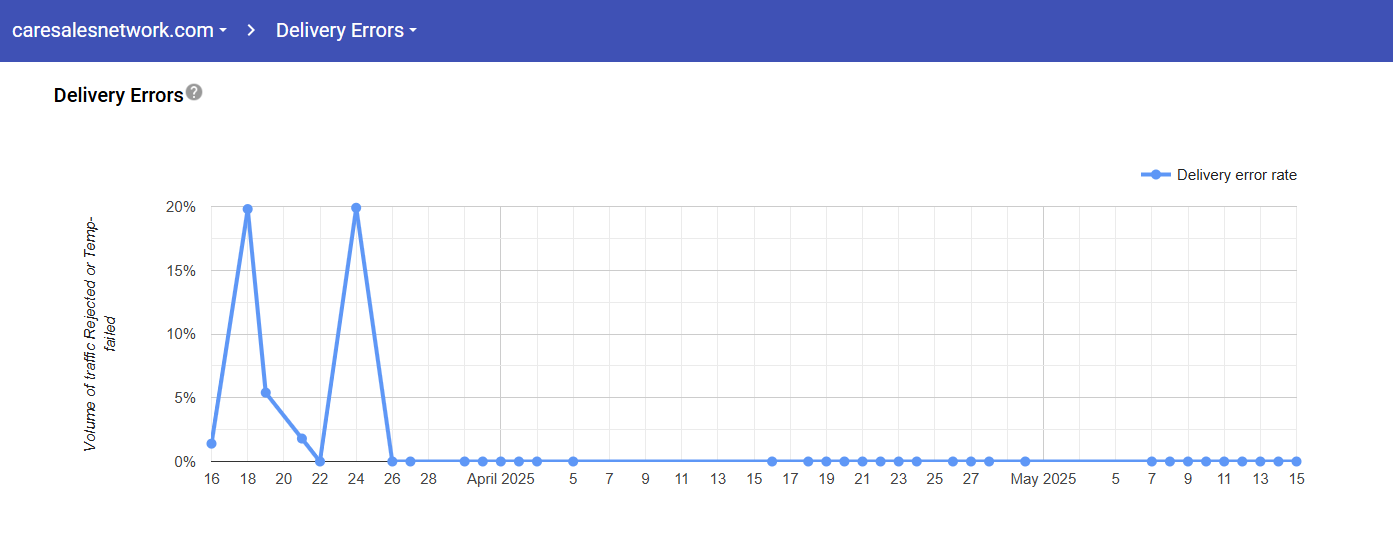Select the 20% peak point on the 24th
Image resolution: width=1393 pixels, height=555 pixels.
click(356, 208)
